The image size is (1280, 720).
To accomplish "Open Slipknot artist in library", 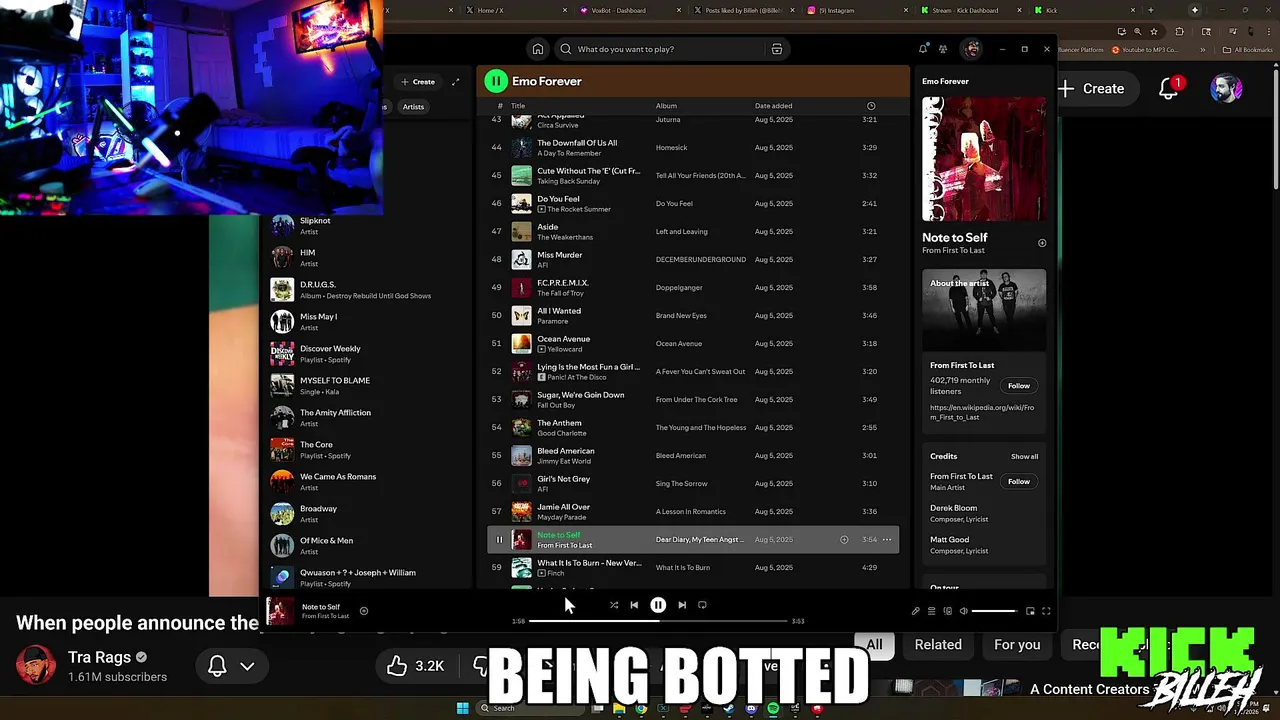I will (x=365, y=226).
